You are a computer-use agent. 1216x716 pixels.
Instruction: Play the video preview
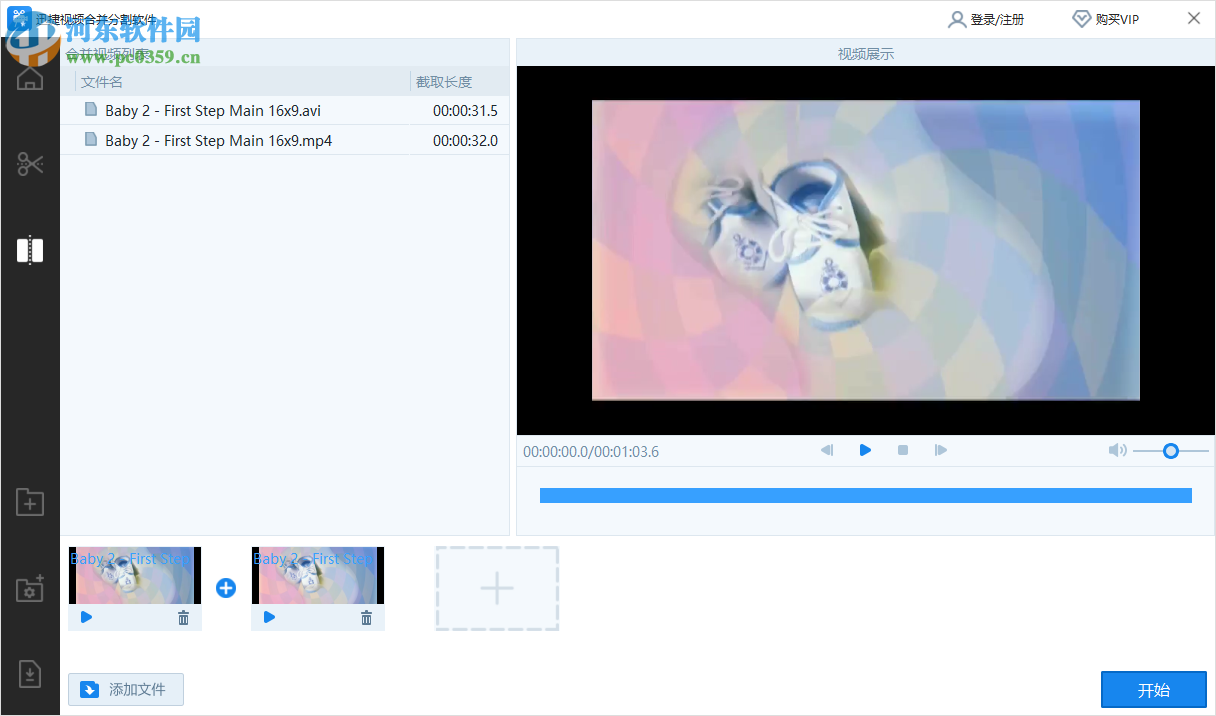tap(865, 450)
